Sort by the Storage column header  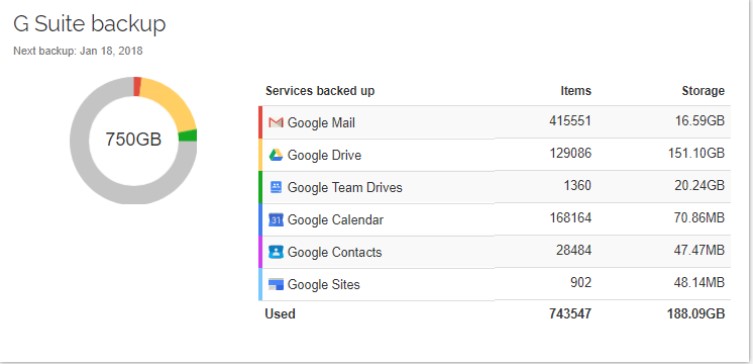point(703,91)
